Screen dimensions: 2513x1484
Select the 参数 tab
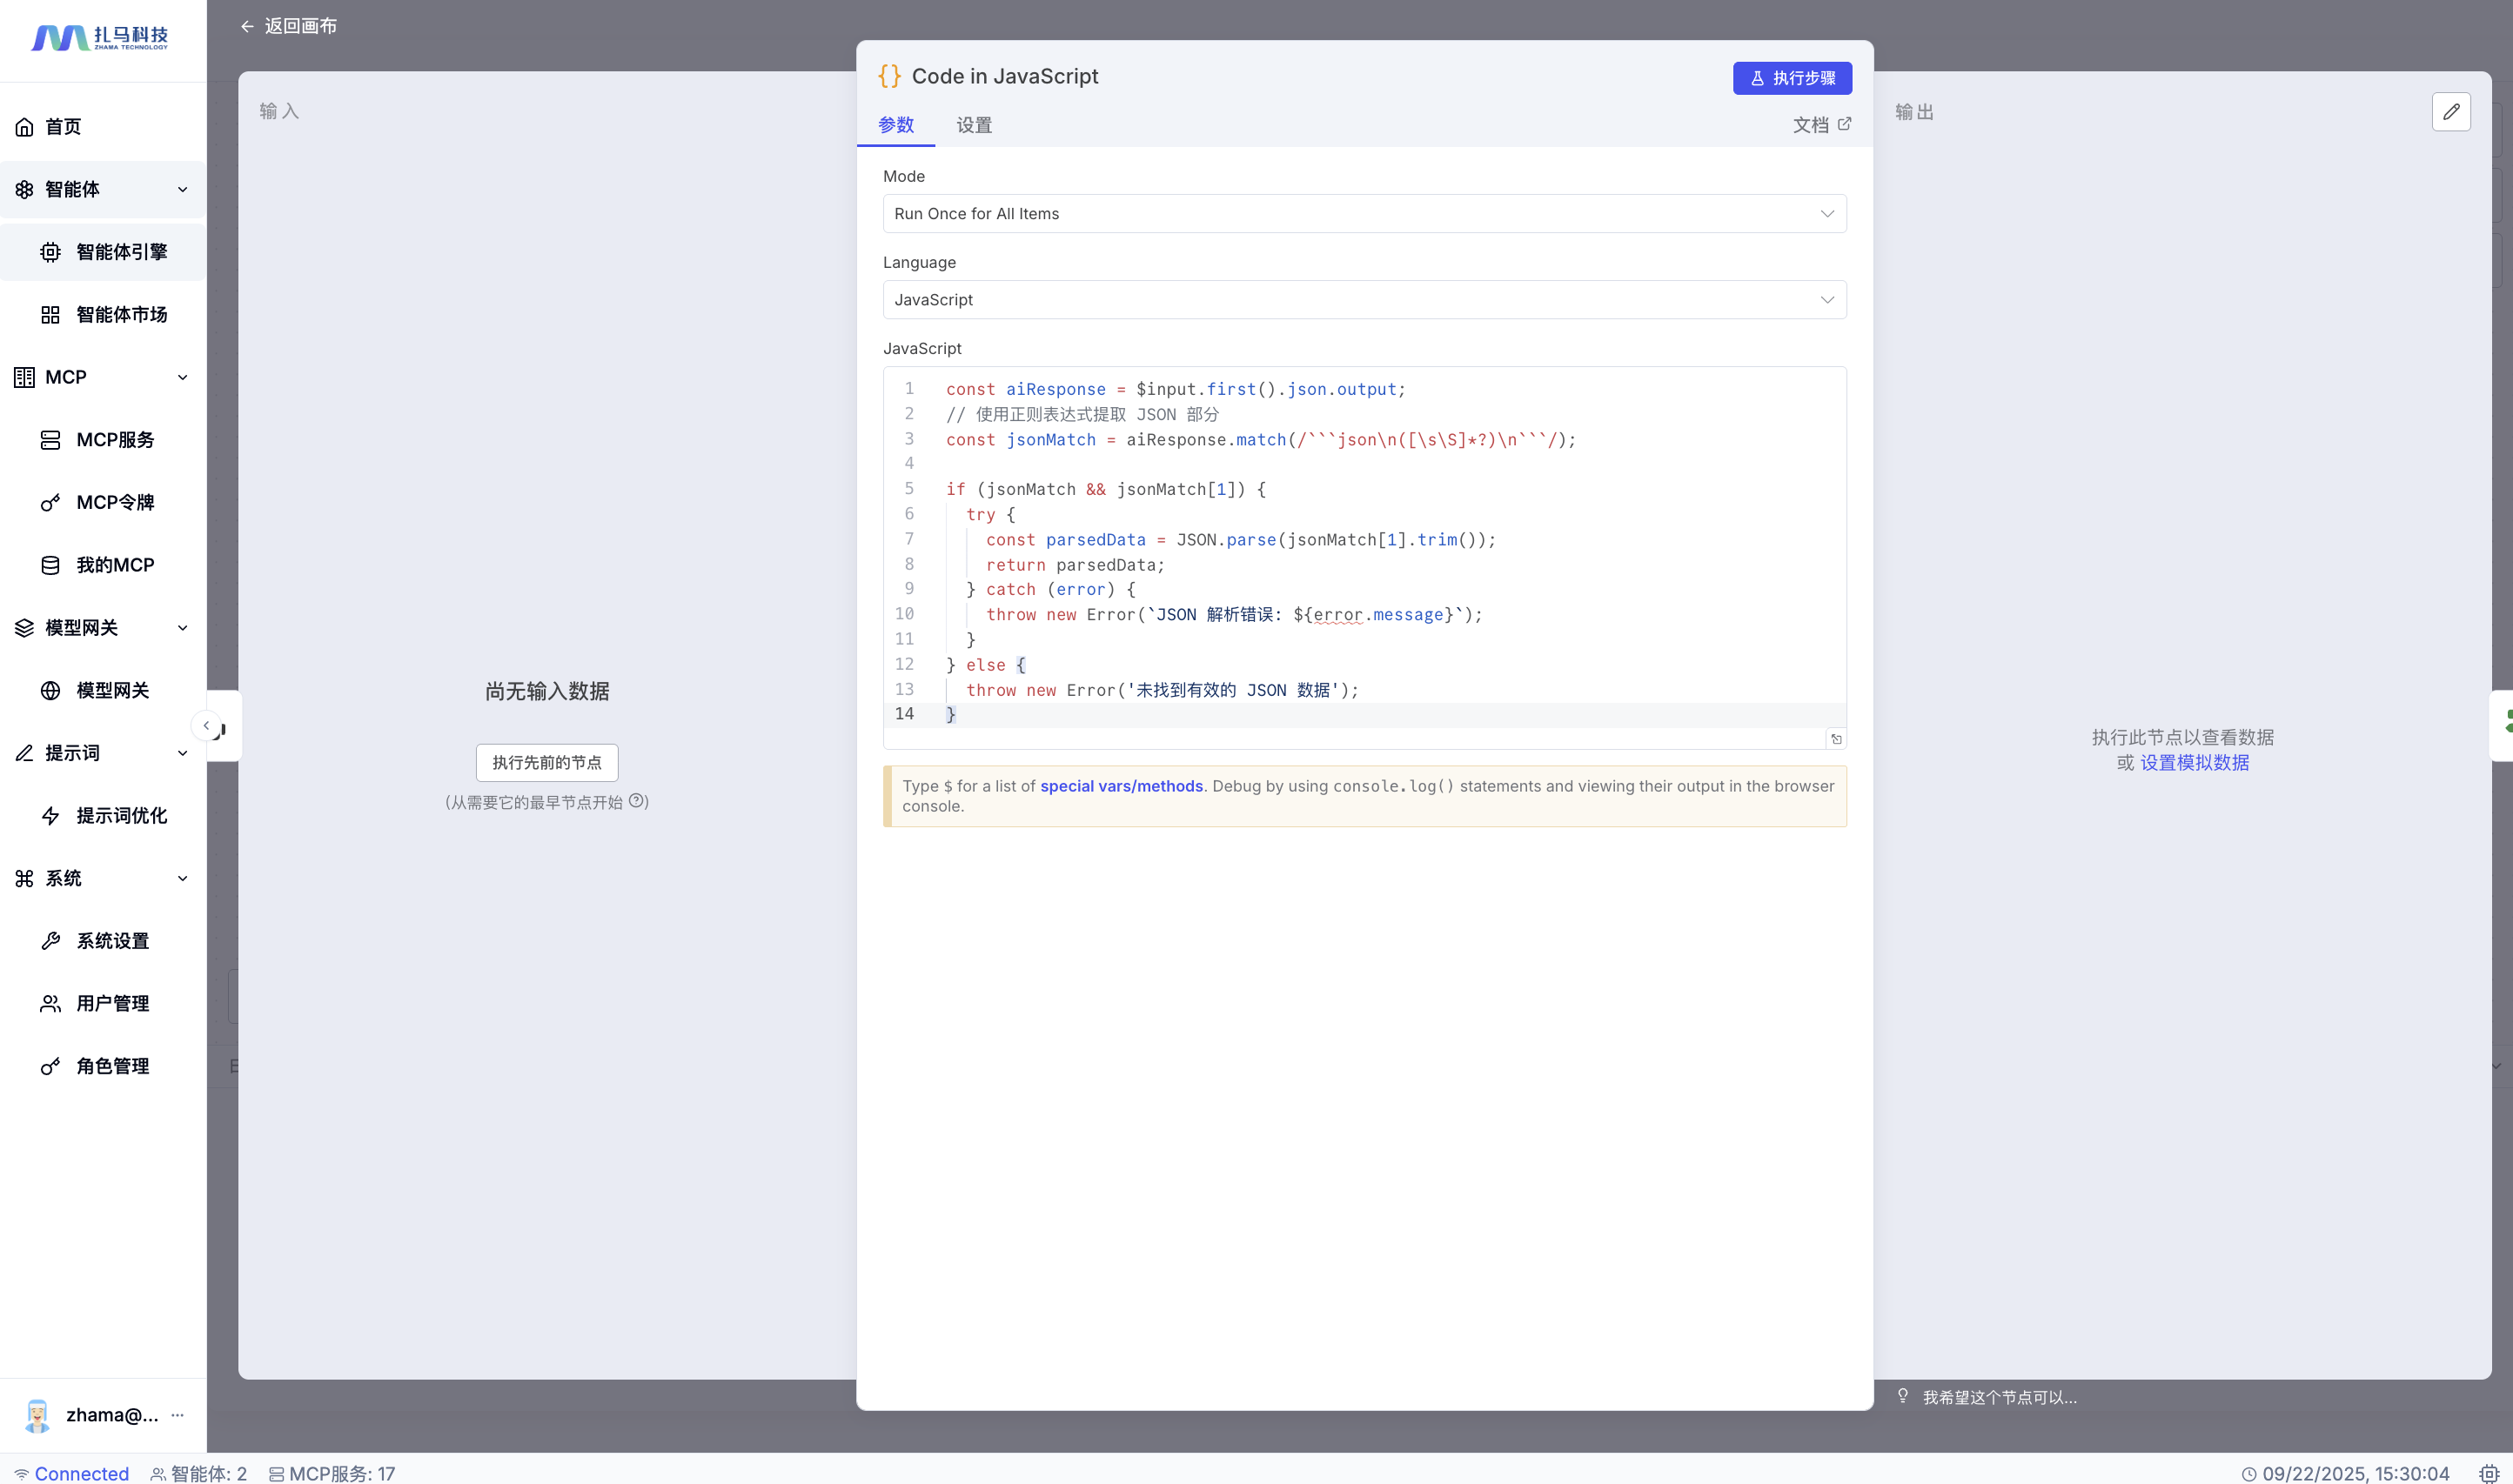click(895, 125)
